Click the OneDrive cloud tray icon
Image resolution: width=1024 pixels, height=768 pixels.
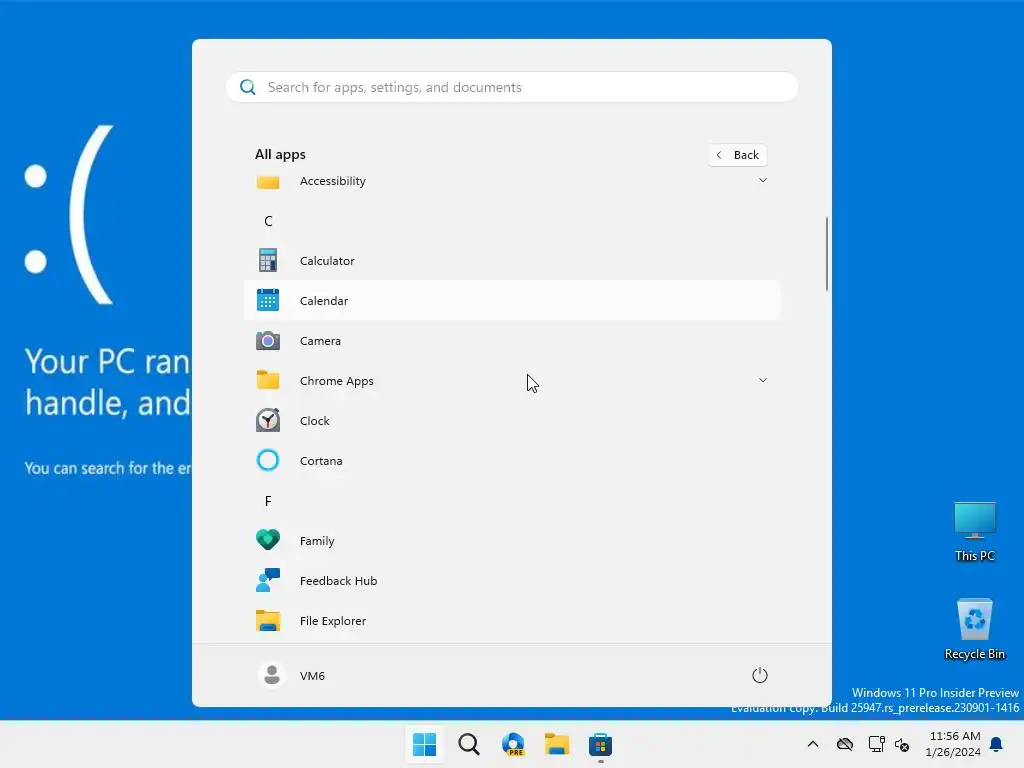click(x=845, y=744)
